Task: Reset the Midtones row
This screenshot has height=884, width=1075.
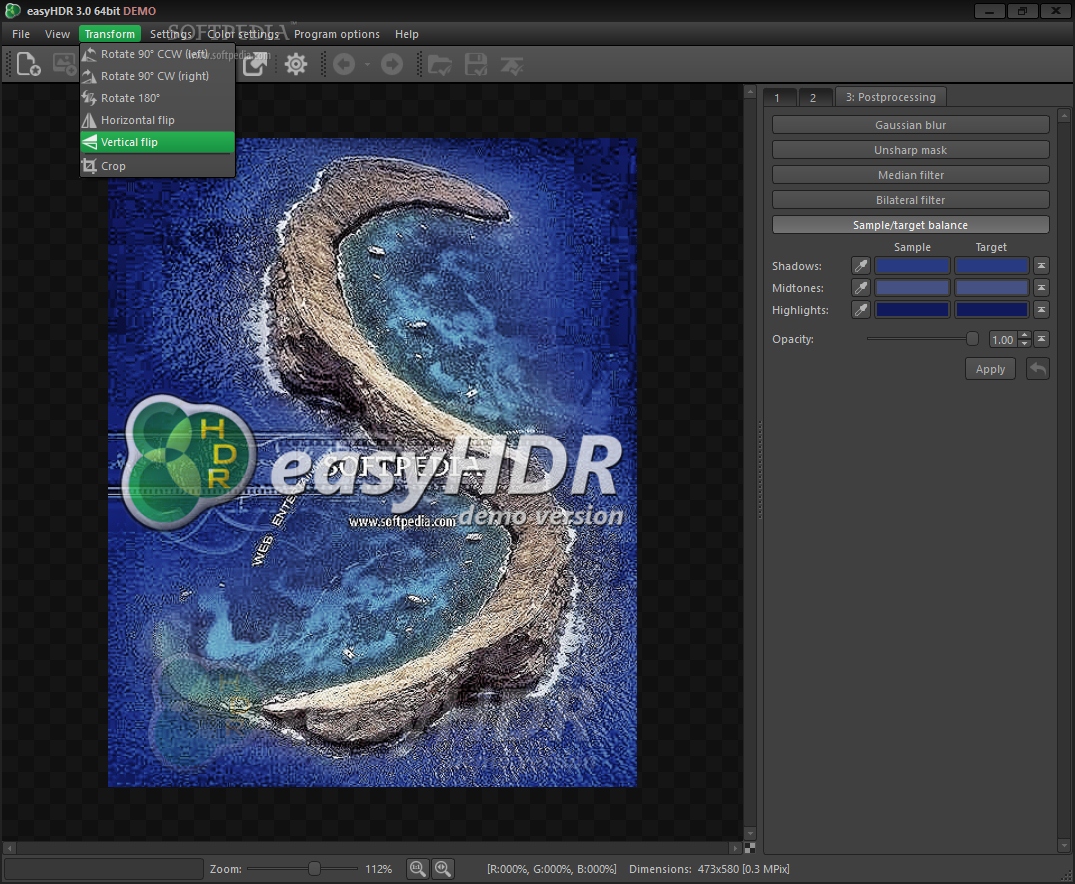Action: (1041, 287)
